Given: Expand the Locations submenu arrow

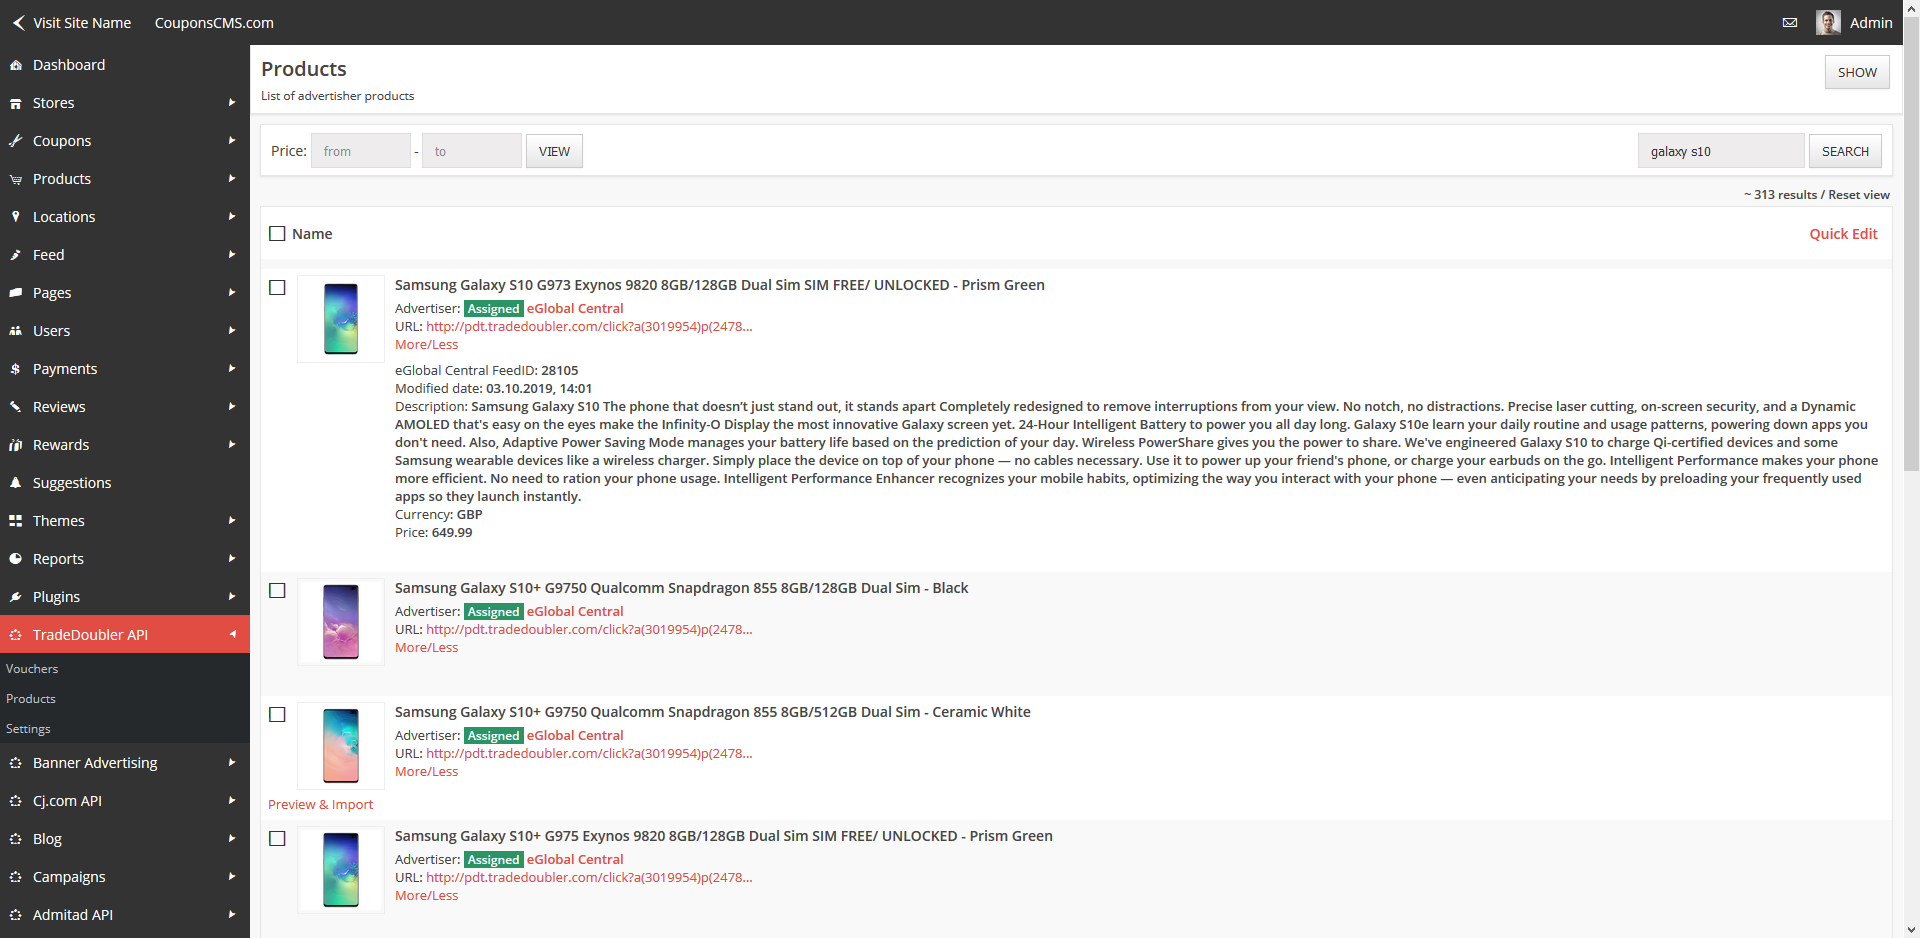Looking at the screenshot, I should [x=232, y=217].
